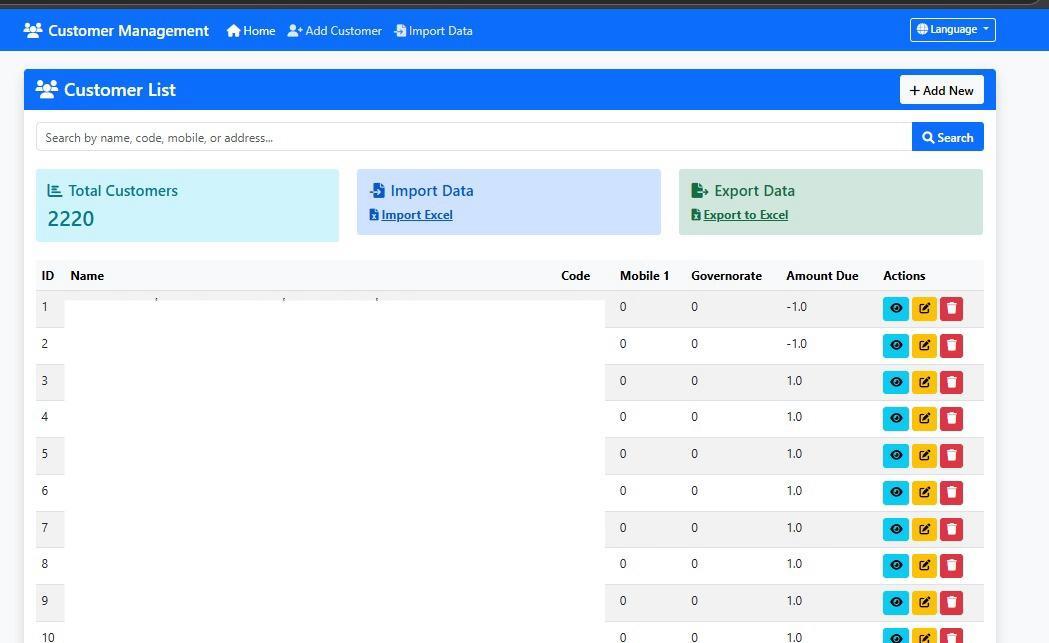Image resolution: width=1049 pixels, height=643 pixels.
Task: Click the red delete icon for customer 5
Action: [x=951, y=455]
